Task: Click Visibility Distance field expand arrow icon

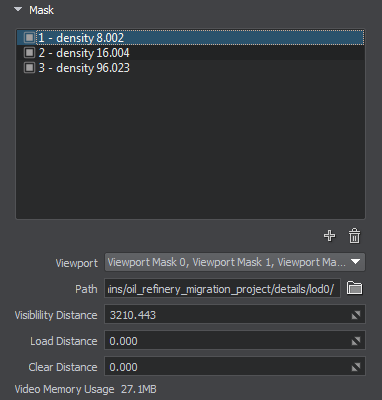Action: pos(356,315)
